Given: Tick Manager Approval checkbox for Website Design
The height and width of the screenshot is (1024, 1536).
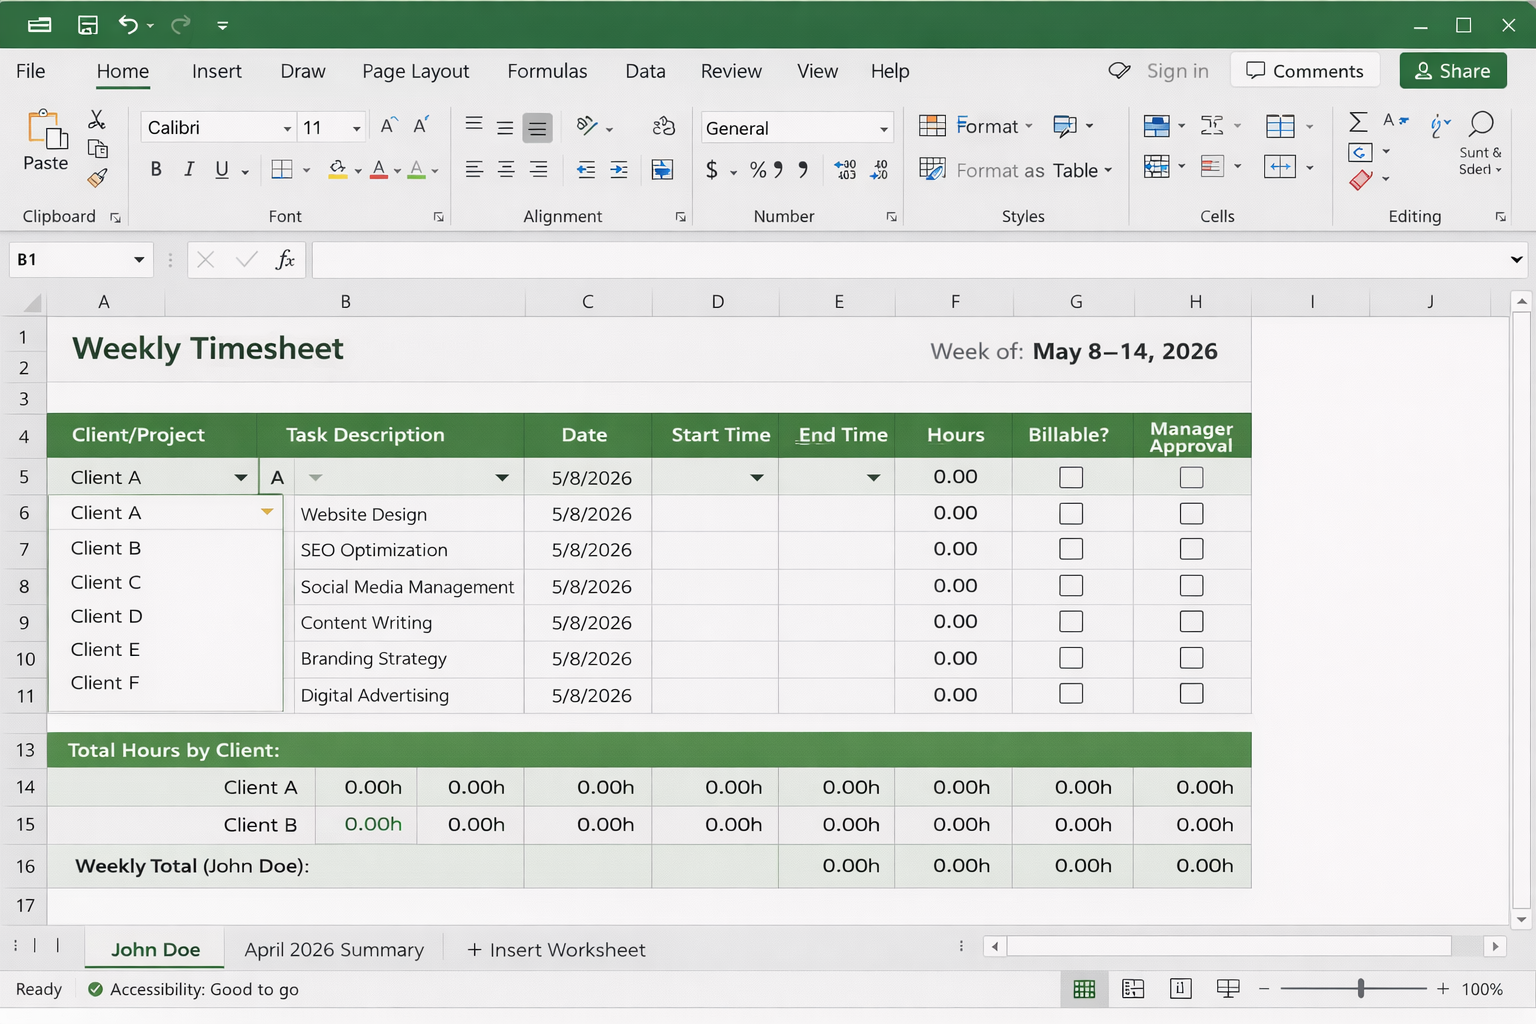Looking at the screenshot, I should [1191, 514].
